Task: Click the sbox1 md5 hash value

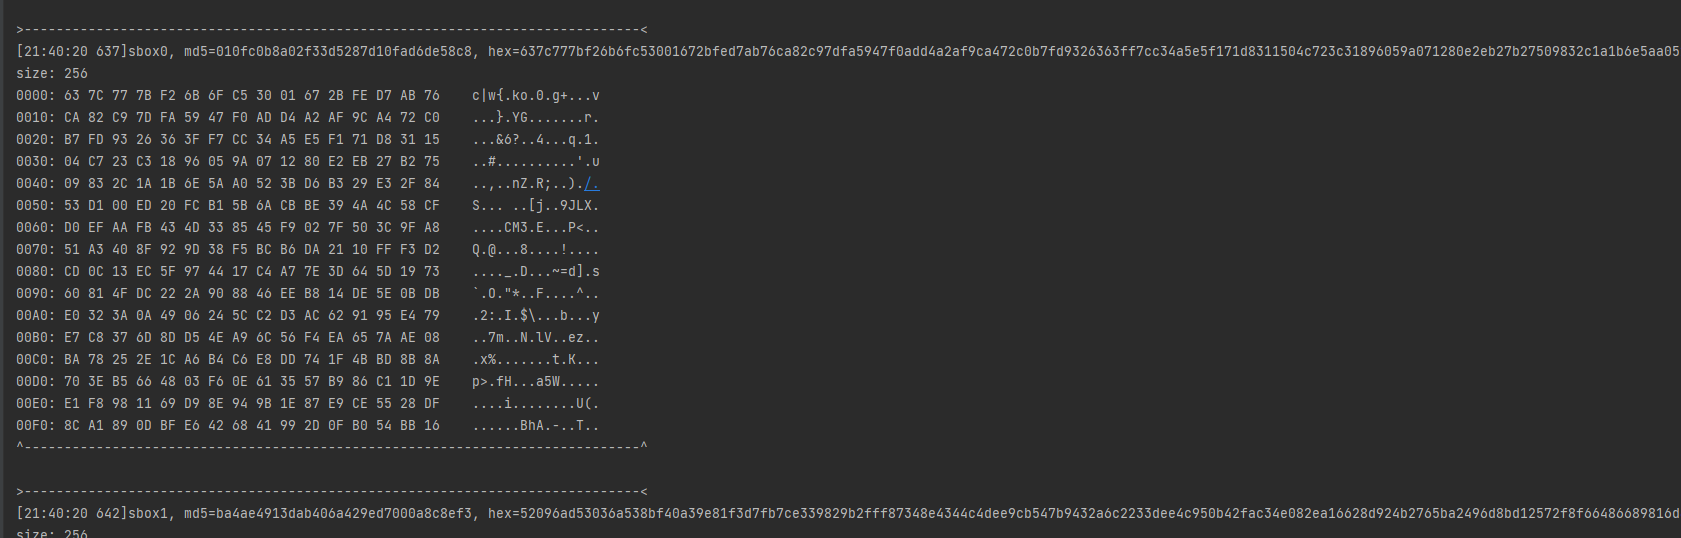Action: (343, 514)
